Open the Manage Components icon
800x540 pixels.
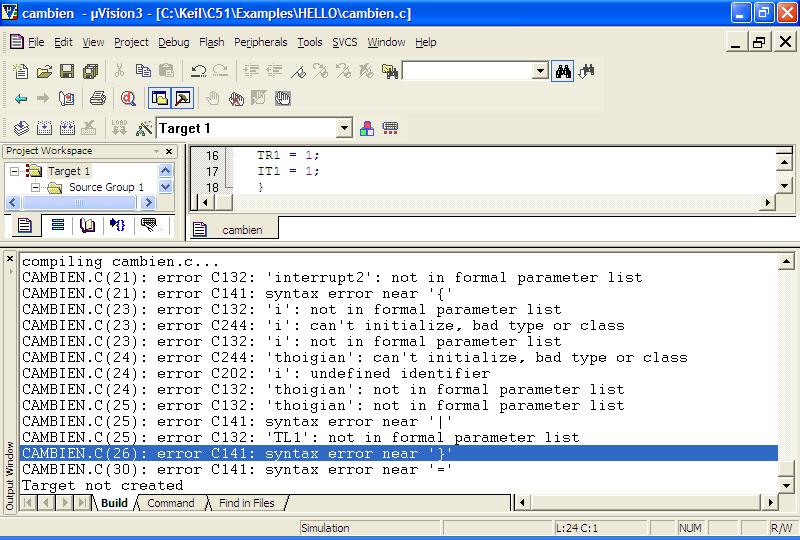[x=367, y=128]
